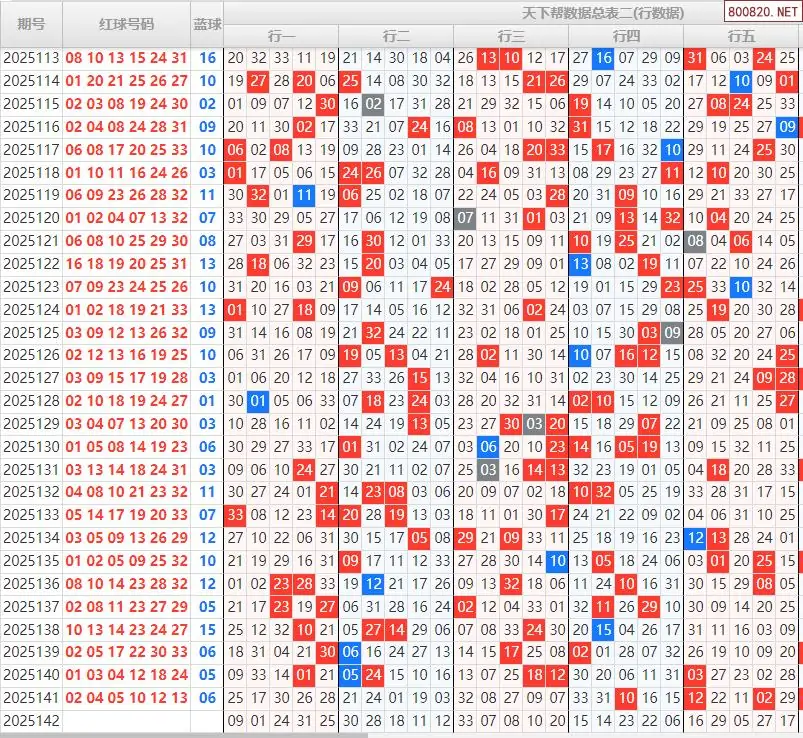Click the 红球号码 column header

coord(126,24)
